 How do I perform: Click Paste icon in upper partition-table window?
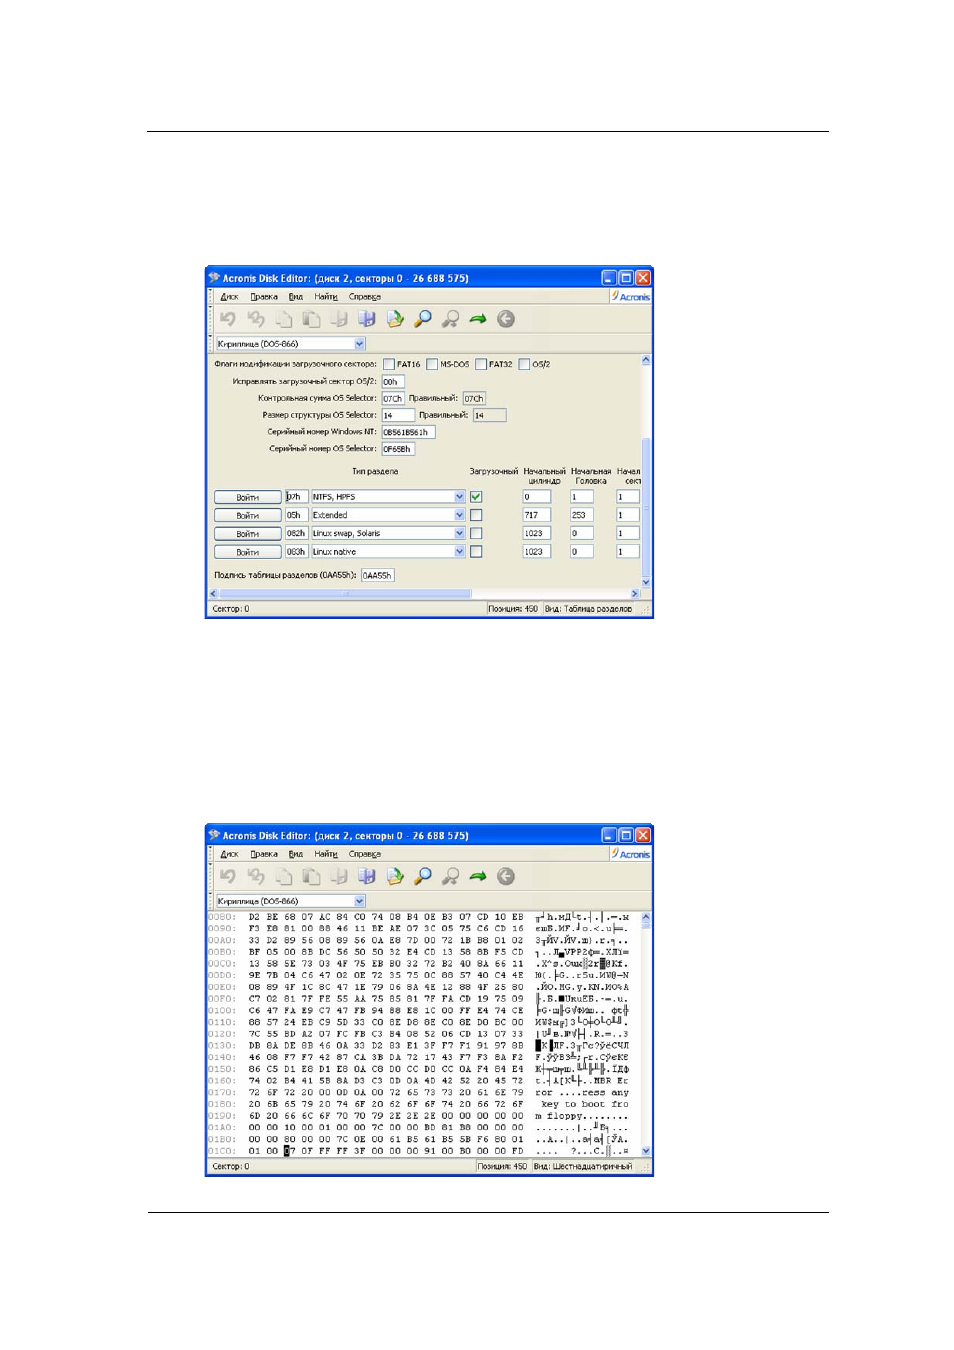312,319
